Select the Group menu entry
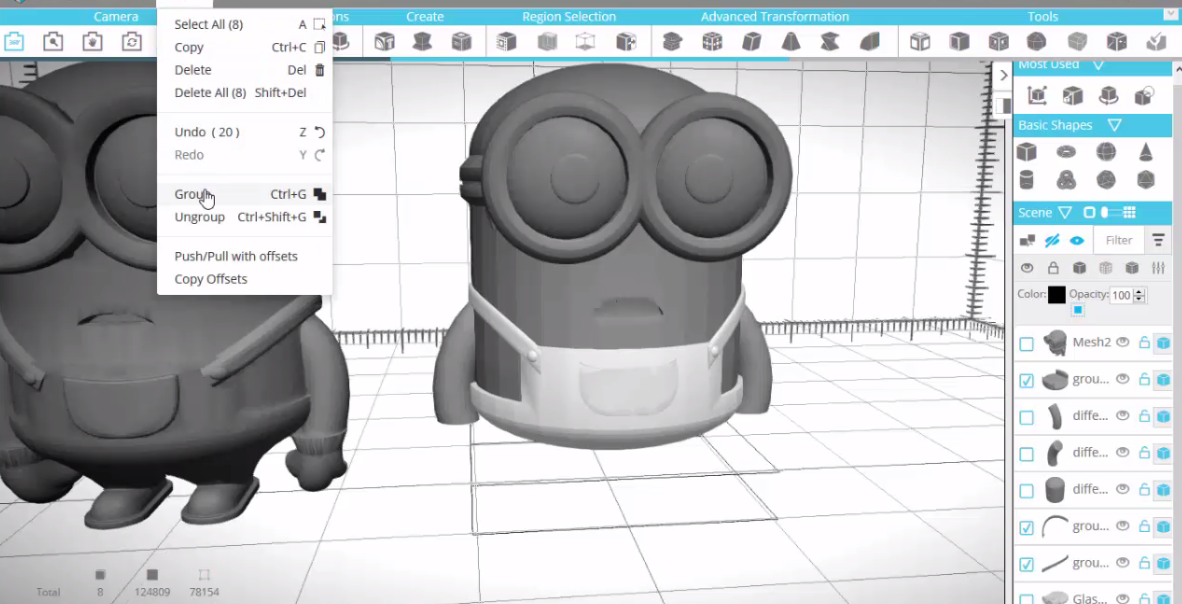Screen dimensions: 1182x604 244,194
